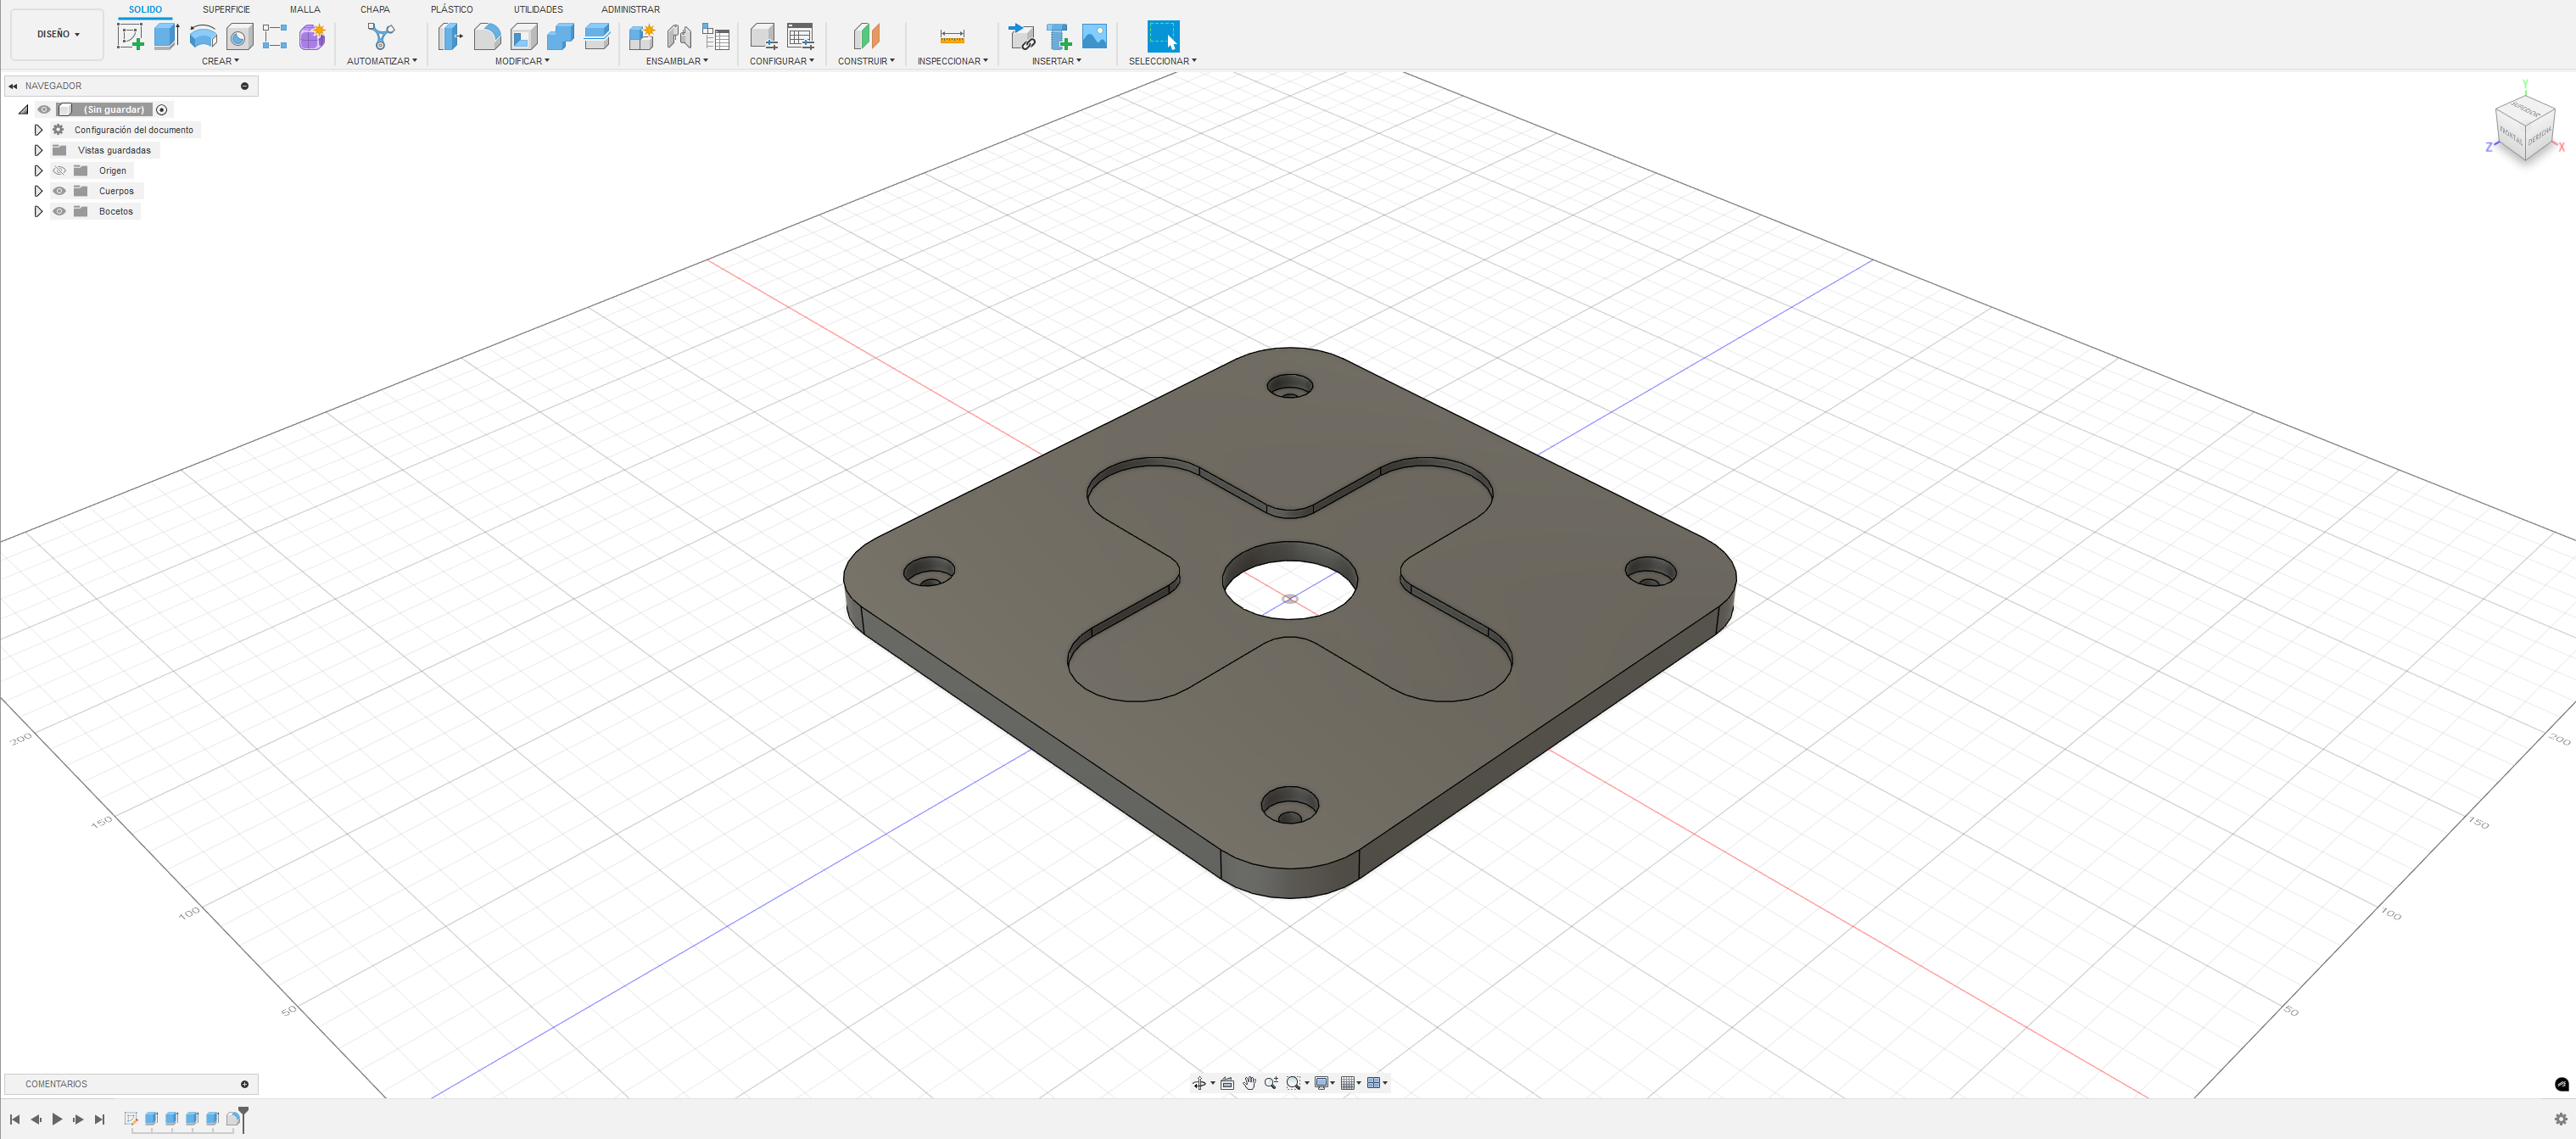Expand the Comentarios panel with plus button
The height and width of the screenshot is (1139, 2576).
(x=245, y=1084)
